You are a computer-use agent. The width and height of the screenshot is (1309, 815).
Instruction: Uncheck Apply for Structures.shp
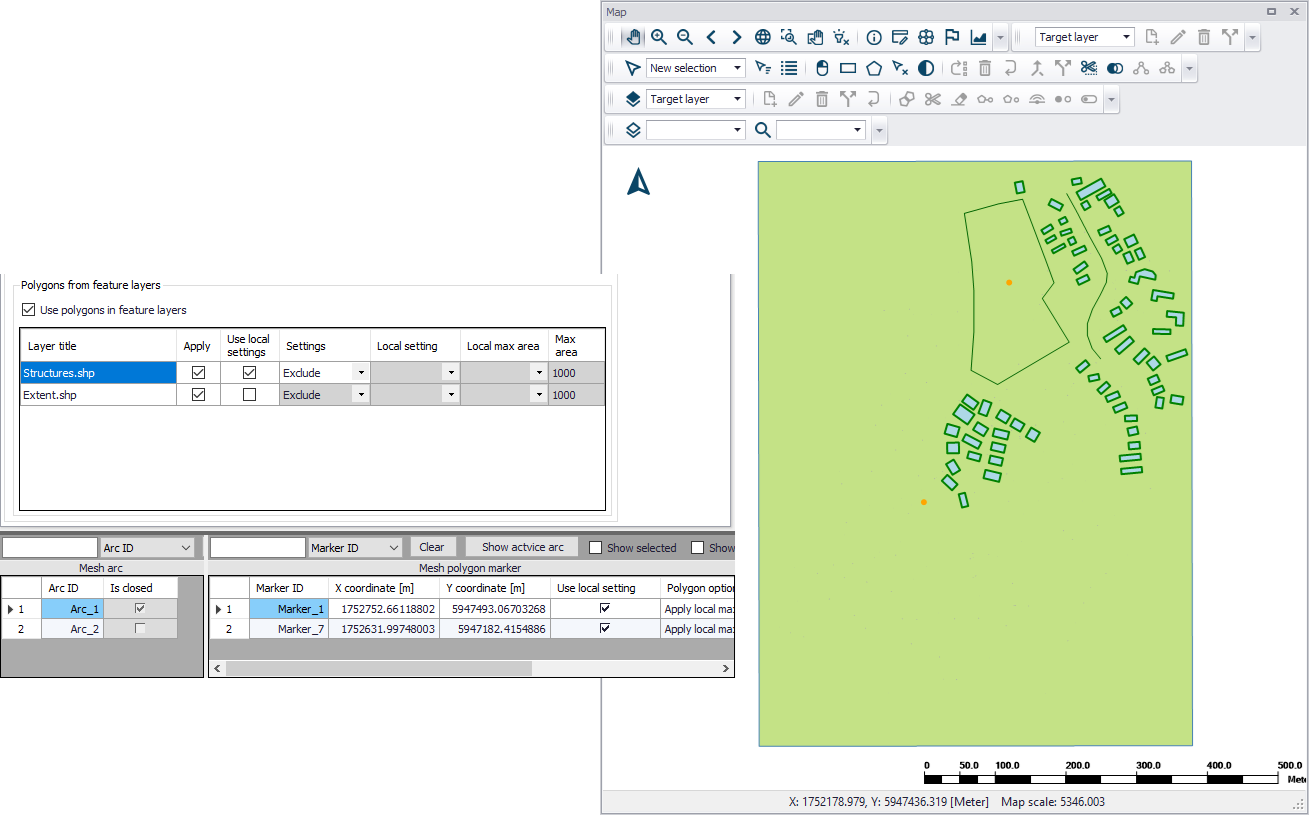(198, 372)
